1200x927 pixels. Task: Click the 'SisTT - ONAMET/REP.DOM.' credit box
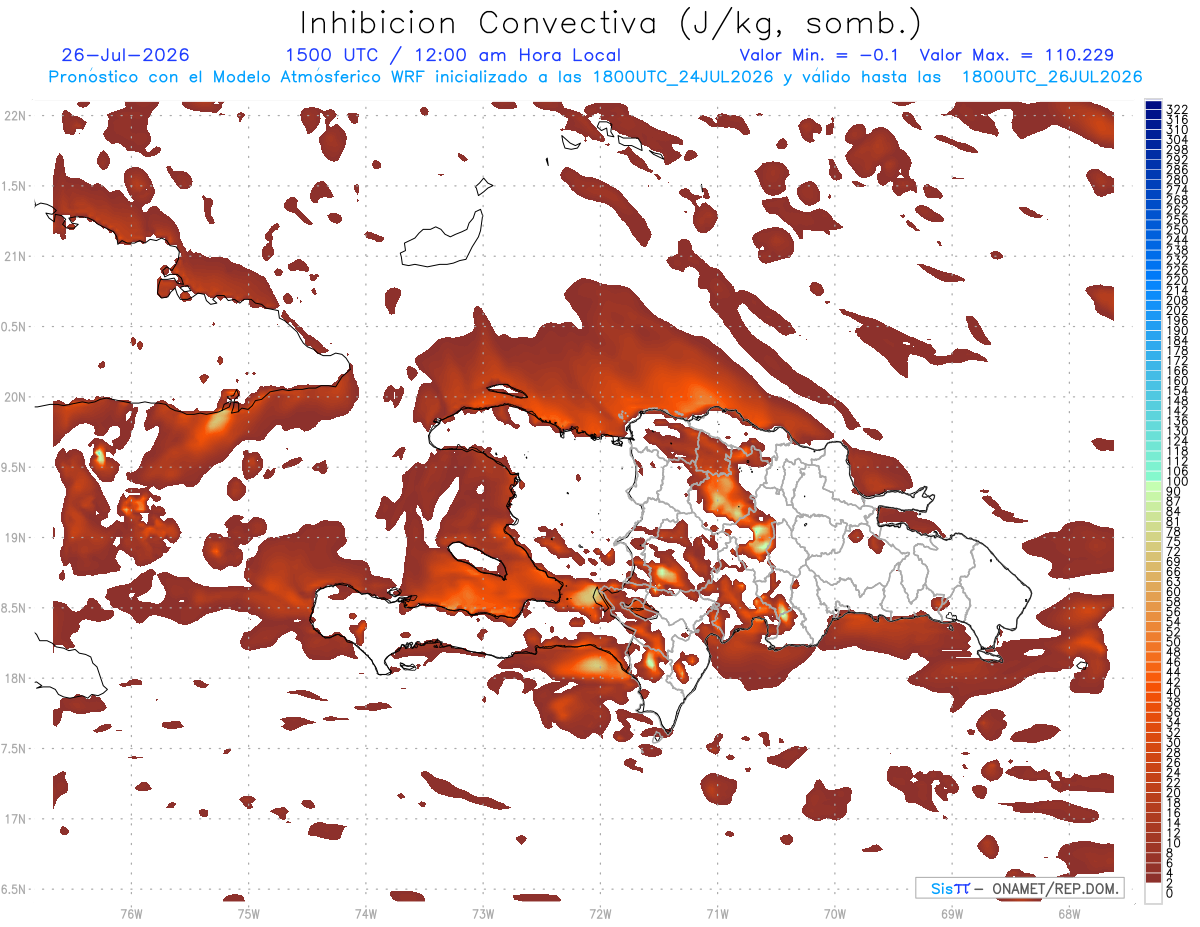1020,888
